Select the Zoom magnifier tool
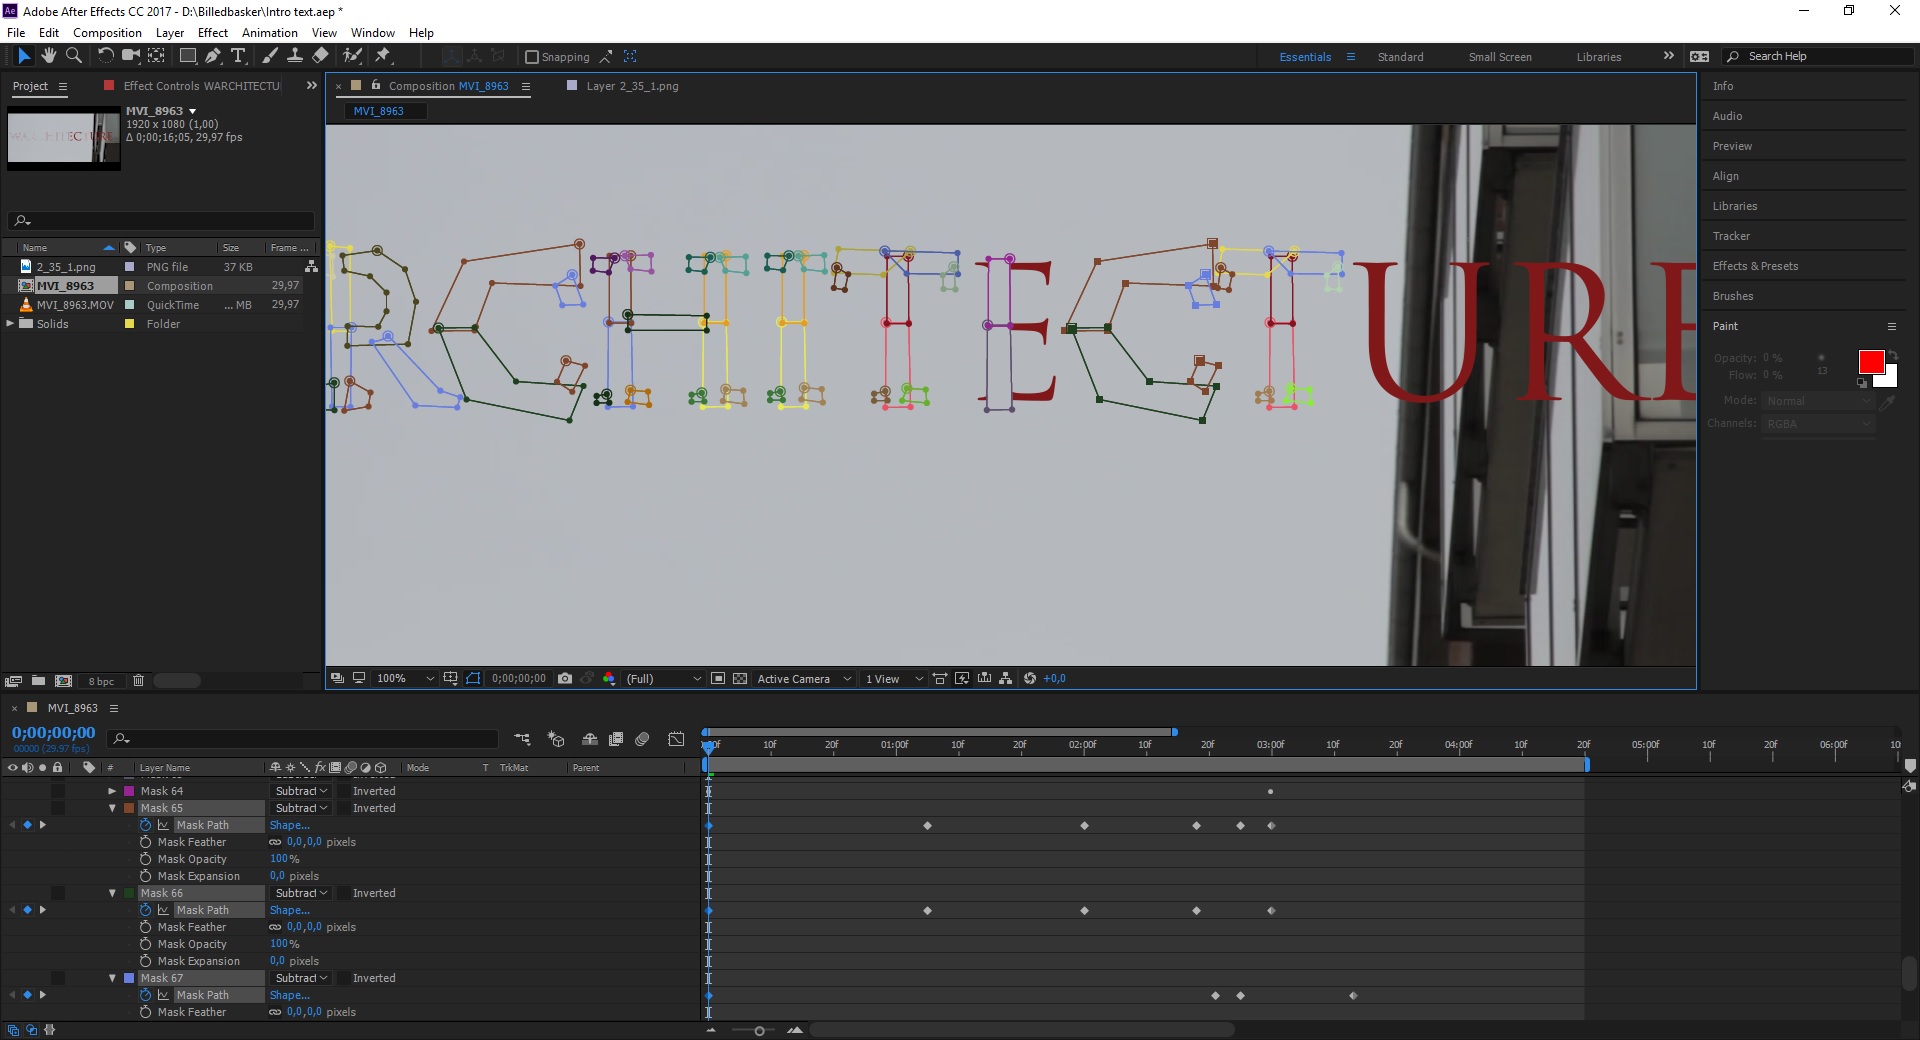Screen dimensions: 1920x1040 click(x=73, y=56)
